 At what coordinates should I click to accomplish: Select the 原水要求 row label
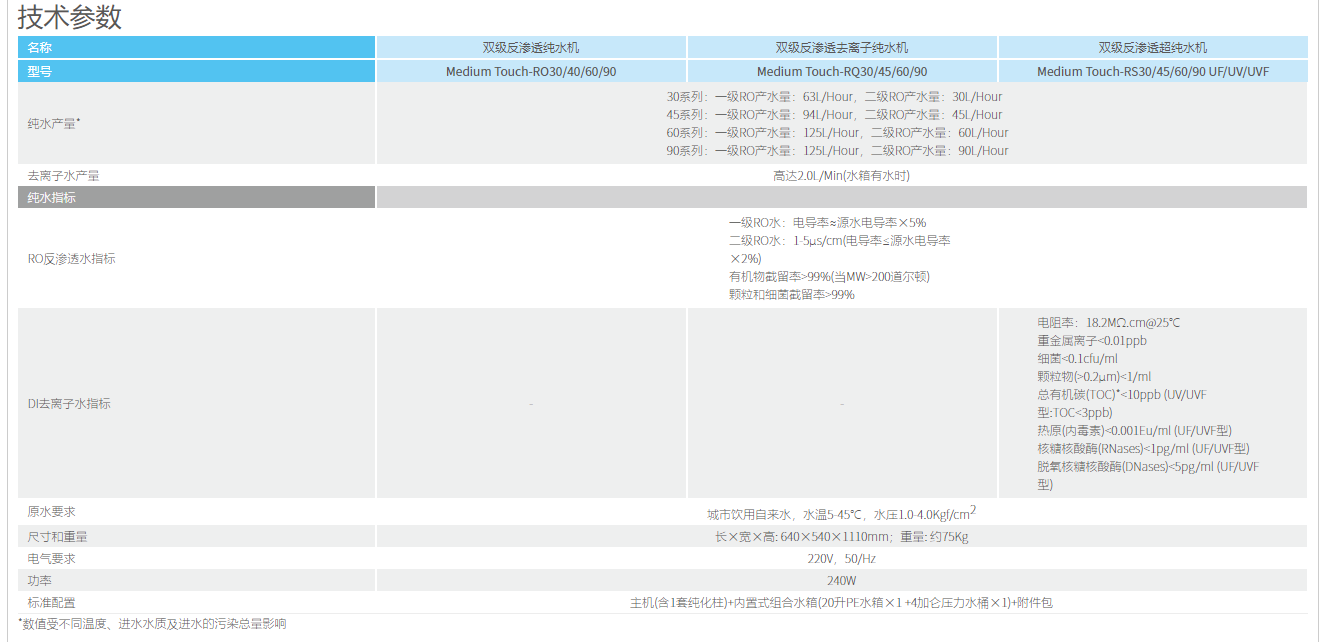click(x=51, y=512)
